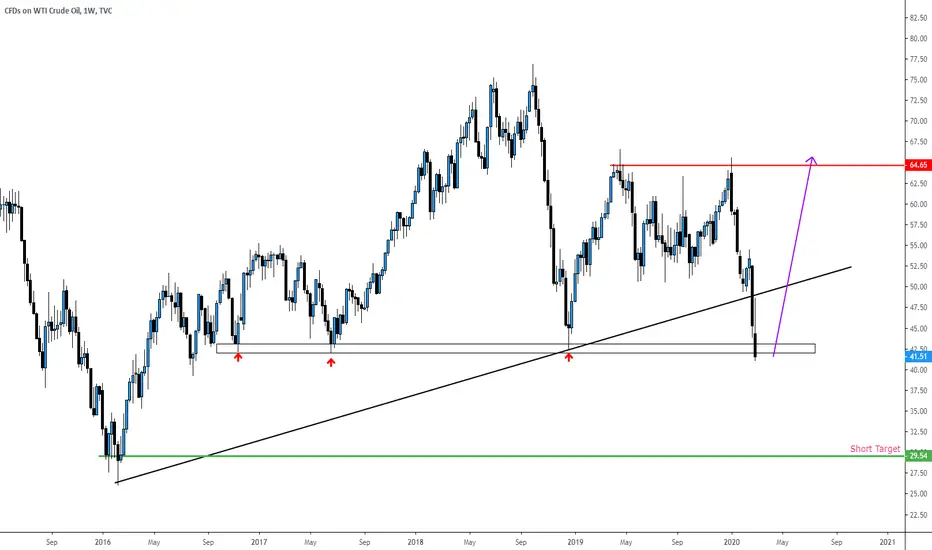Select the red horizontal resistance line at 64.65

pos(756,165)
